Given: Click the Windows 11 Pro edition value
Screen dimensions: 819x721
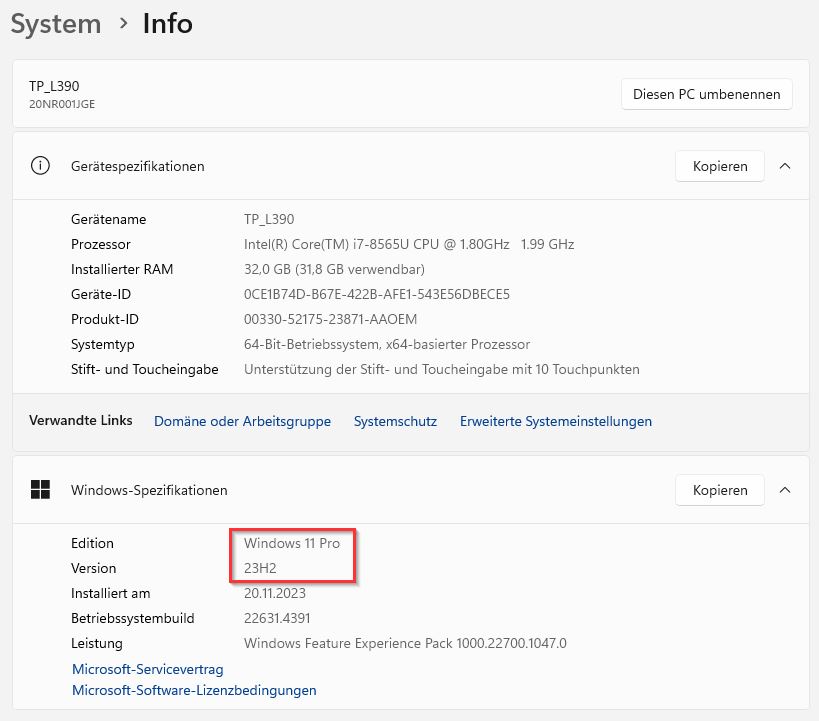Looking at the screenshot, I should (x=291, y=543).
